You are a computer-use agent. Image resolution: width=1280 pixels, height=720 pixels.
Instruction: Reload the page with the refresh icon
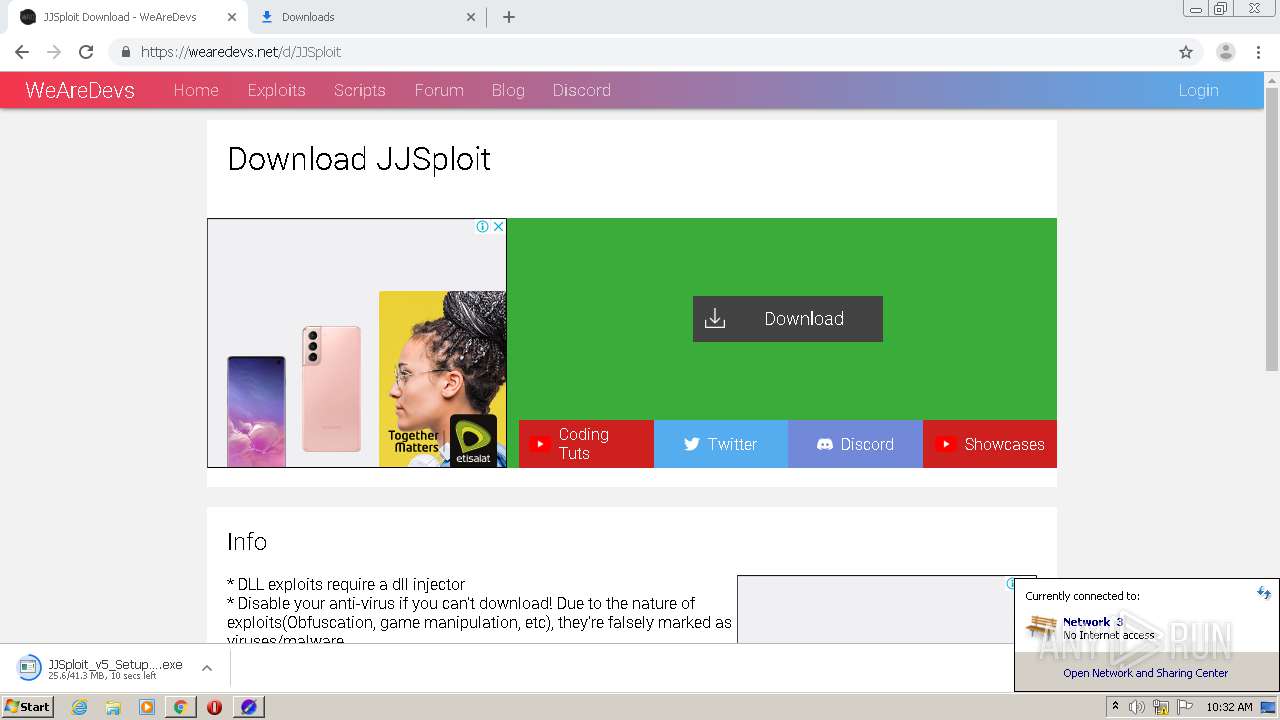click(86, 52)
